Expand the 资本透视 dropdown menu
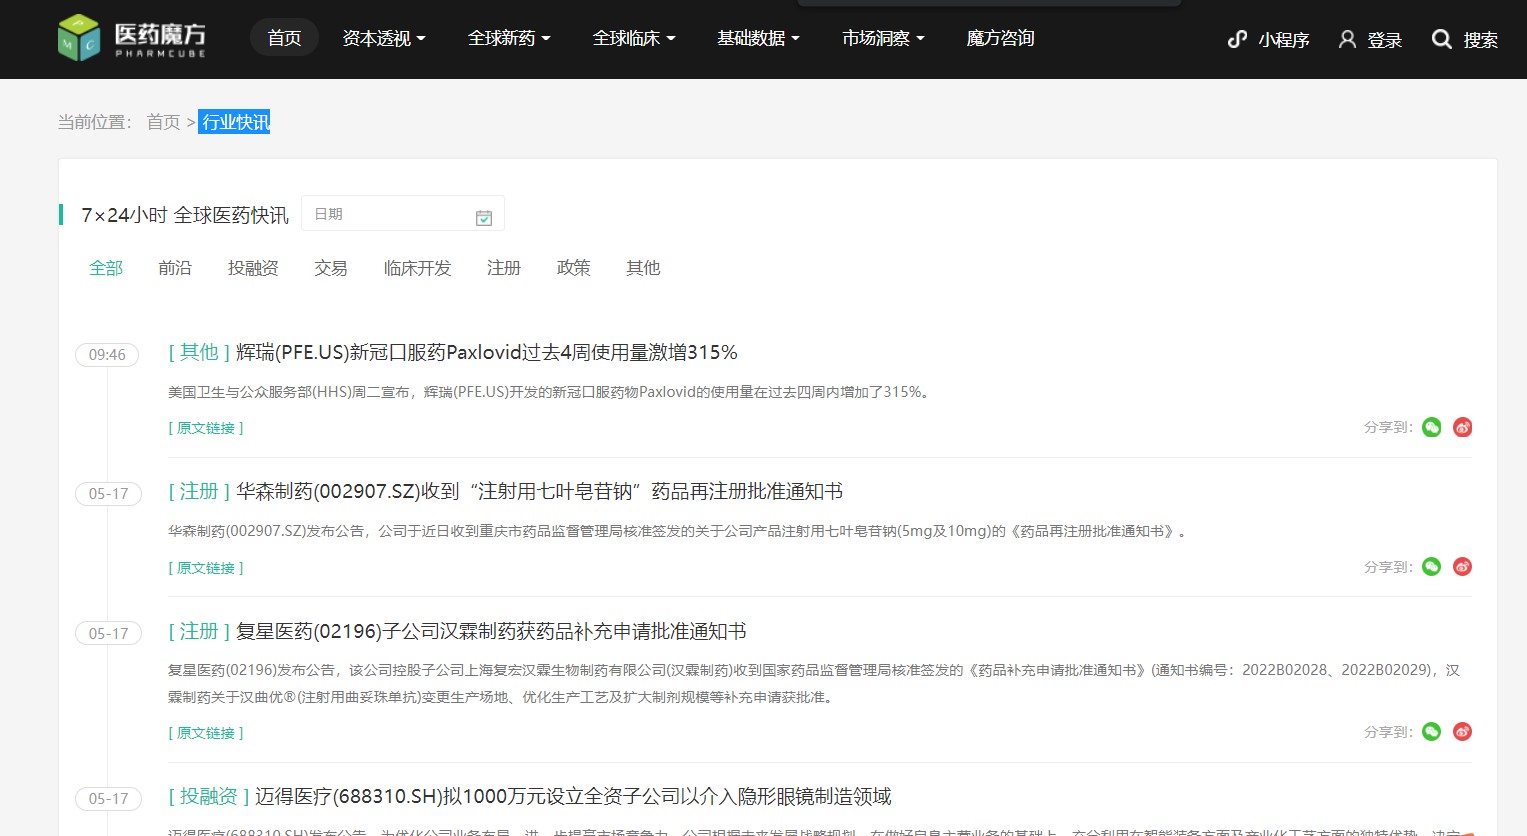This screenshot has width=1527, height=836. click(x=384, y=38)
